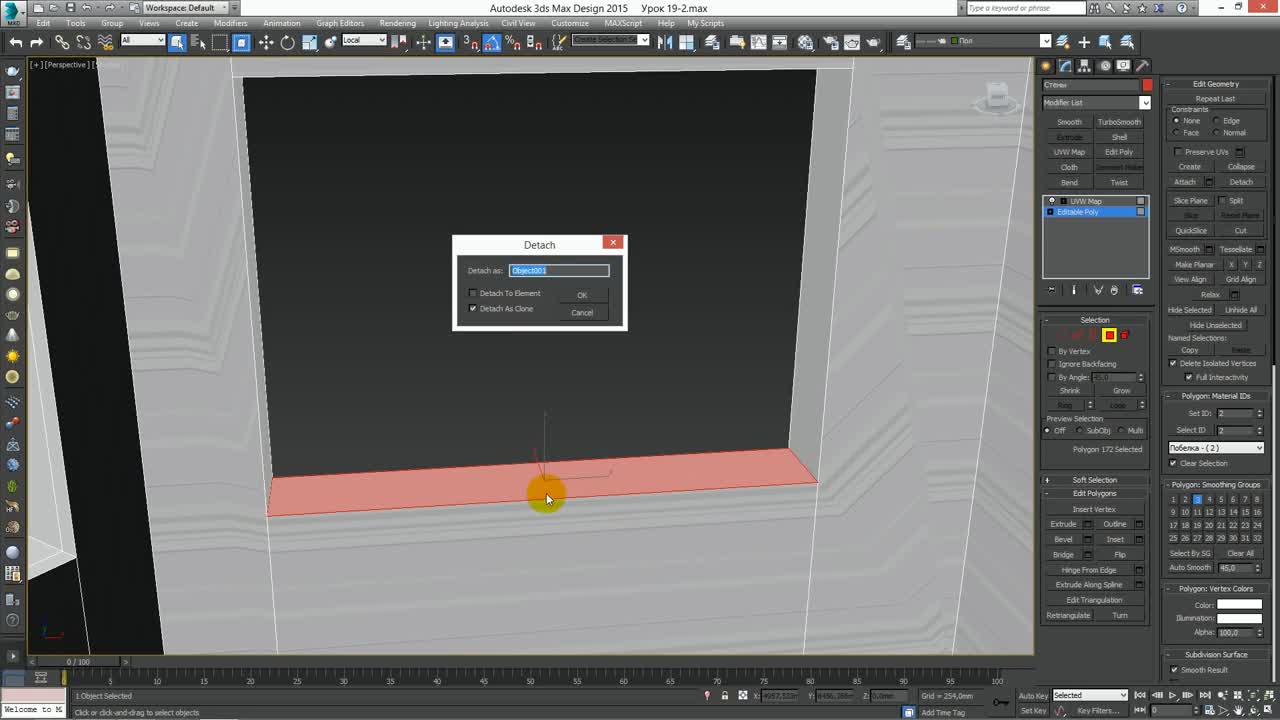Image resolution: width=1280 pixels, height=720 pixels.
Task: Select Element sub-object level icon
Action: click(1125, 335)
